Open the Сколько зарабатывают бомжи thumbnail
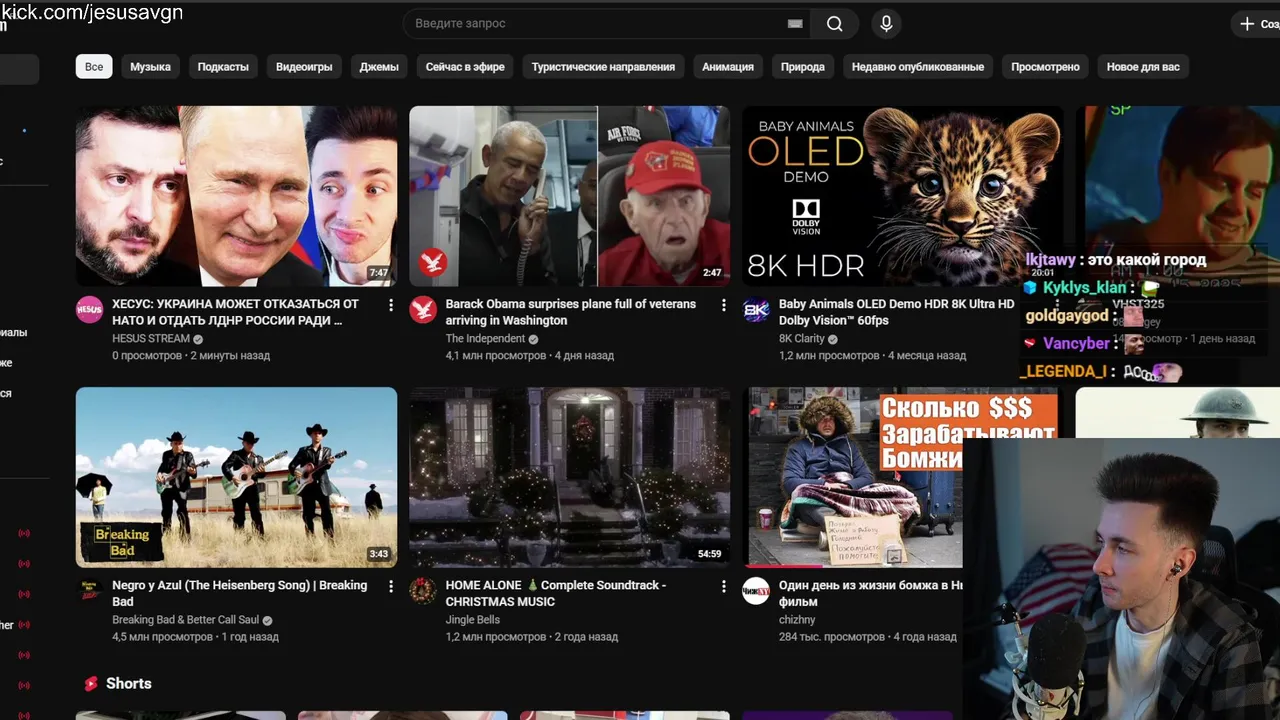Viewport: 1280px width, 720px height. [852, 477]
